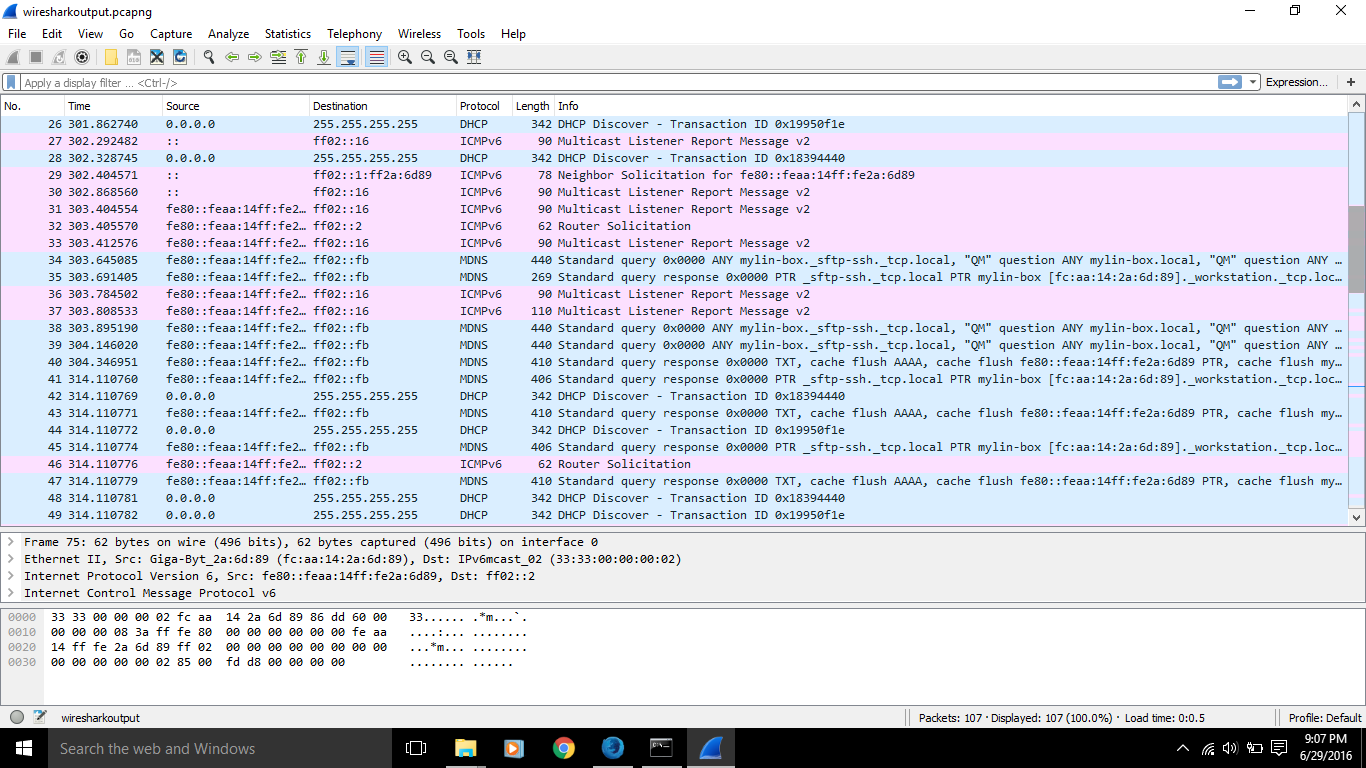The width and height of the screenshot is (1366, 768).
Task: Click the Expression... button
Action: coord(1296,82)
